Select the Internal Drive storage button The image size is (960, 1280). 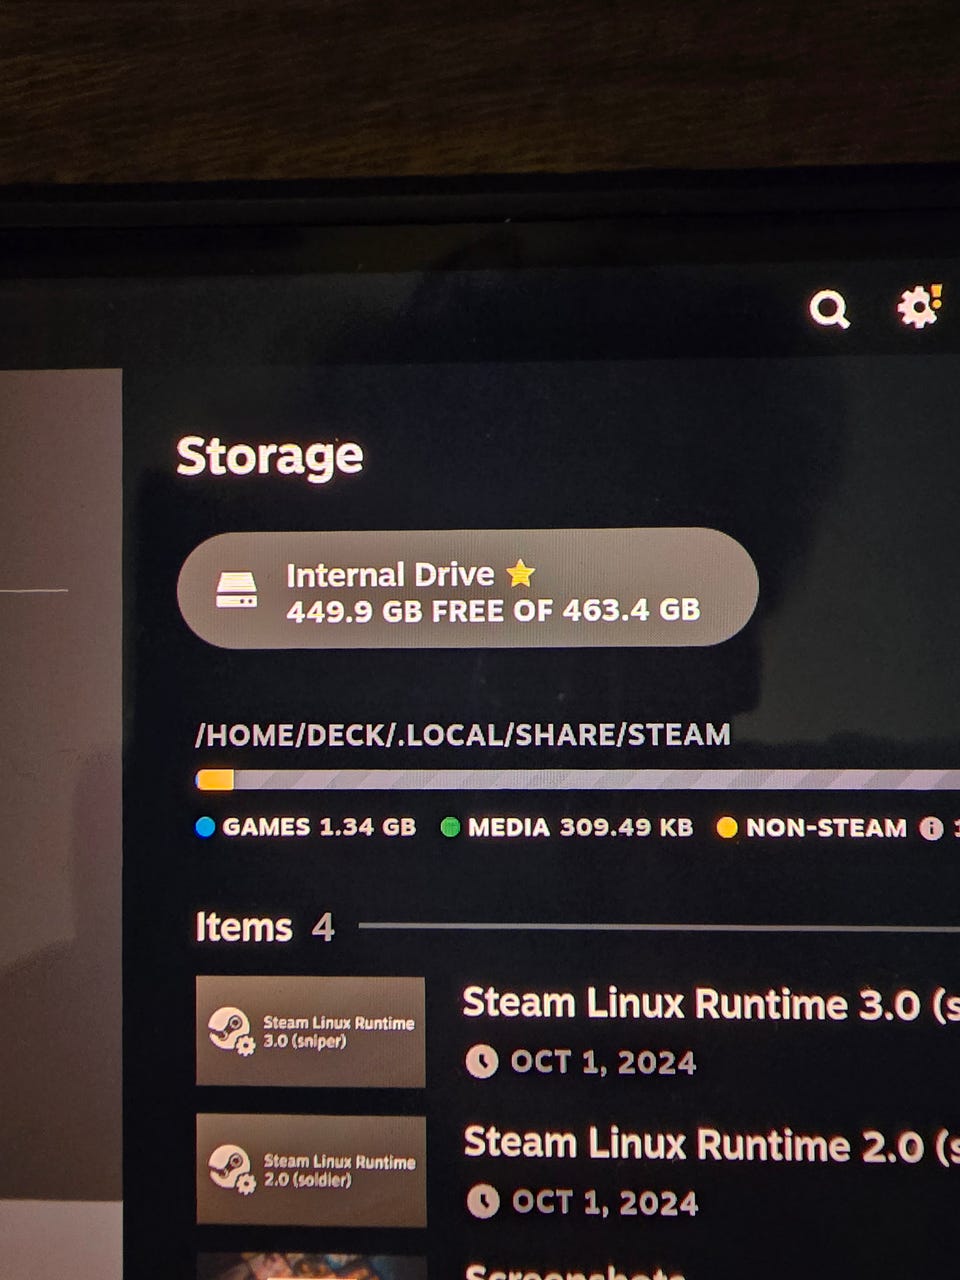point(467,589)
